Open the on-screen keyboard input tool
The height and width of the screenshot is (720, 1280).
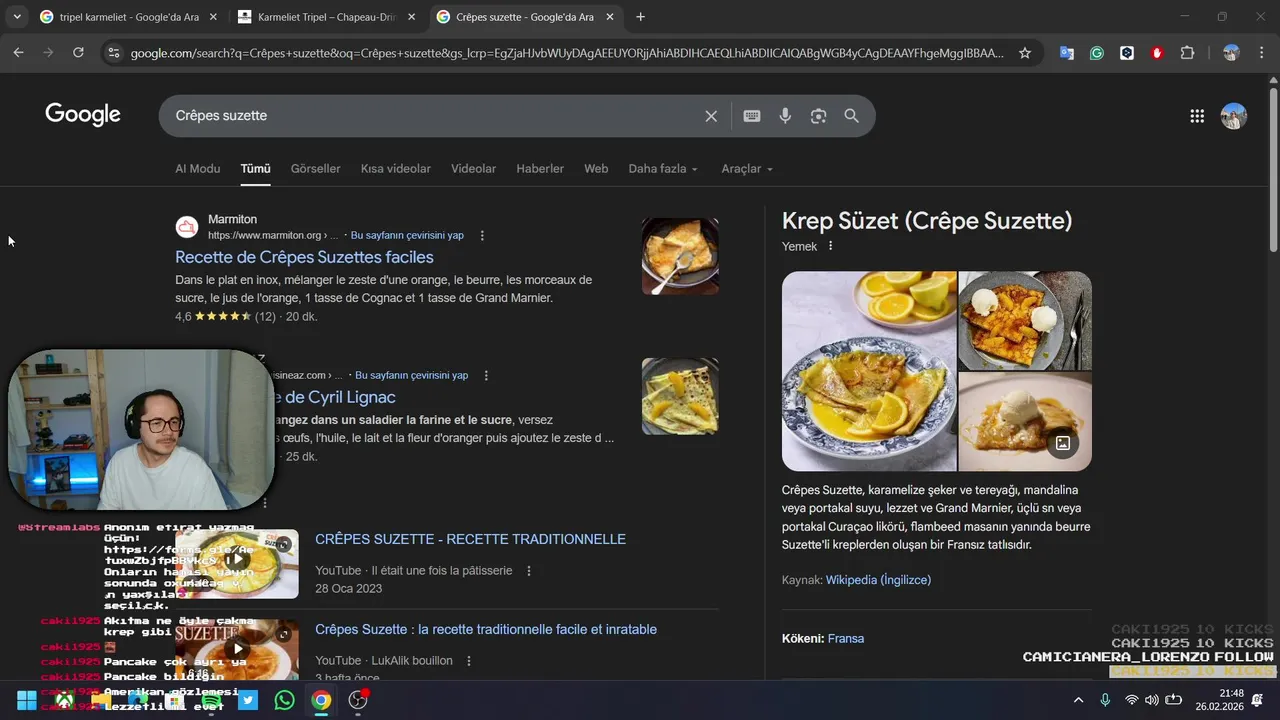coord(752,116)
